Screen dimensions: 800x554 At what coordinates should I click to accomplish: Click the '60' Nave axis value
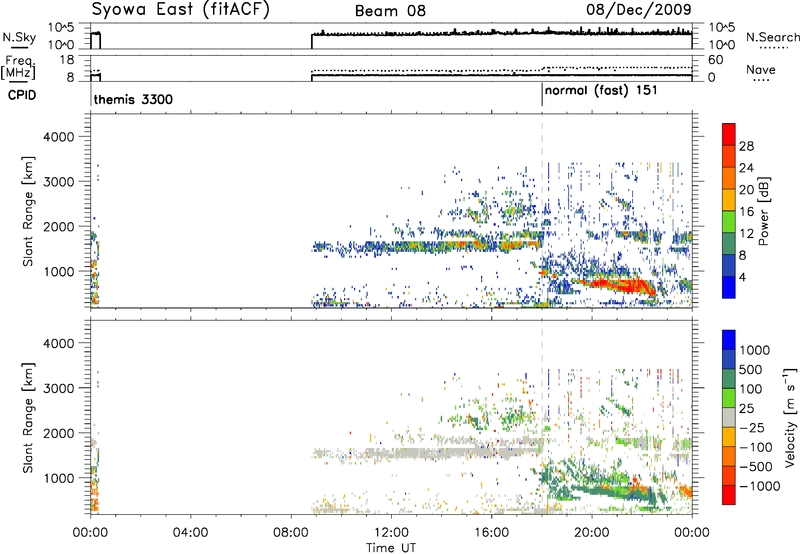point(716,60)
